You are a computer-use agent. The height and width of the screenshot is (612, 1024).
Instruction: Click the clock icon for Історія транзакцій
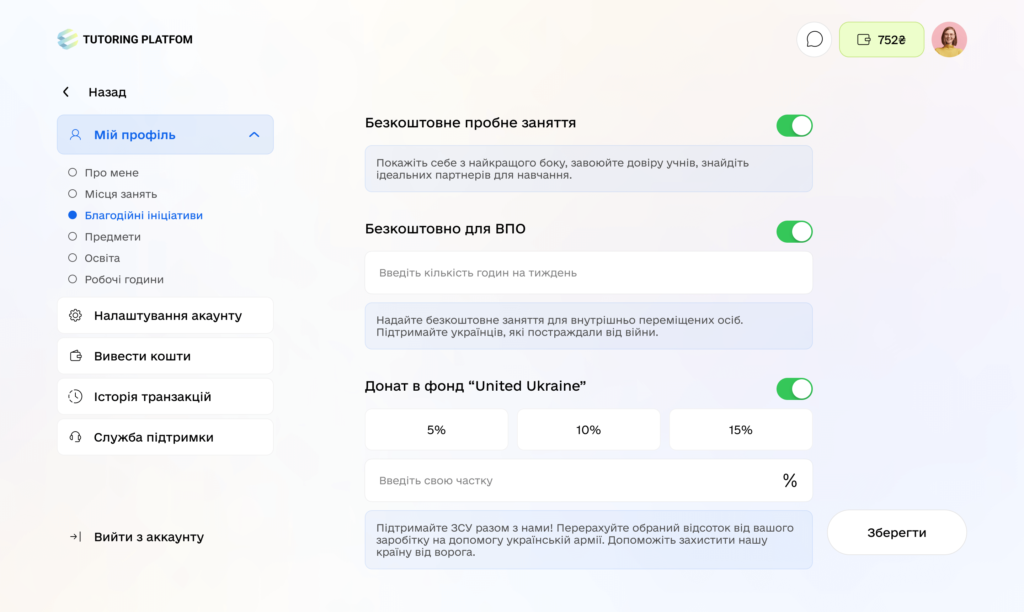pyautogui.click(x=75, y=397)
